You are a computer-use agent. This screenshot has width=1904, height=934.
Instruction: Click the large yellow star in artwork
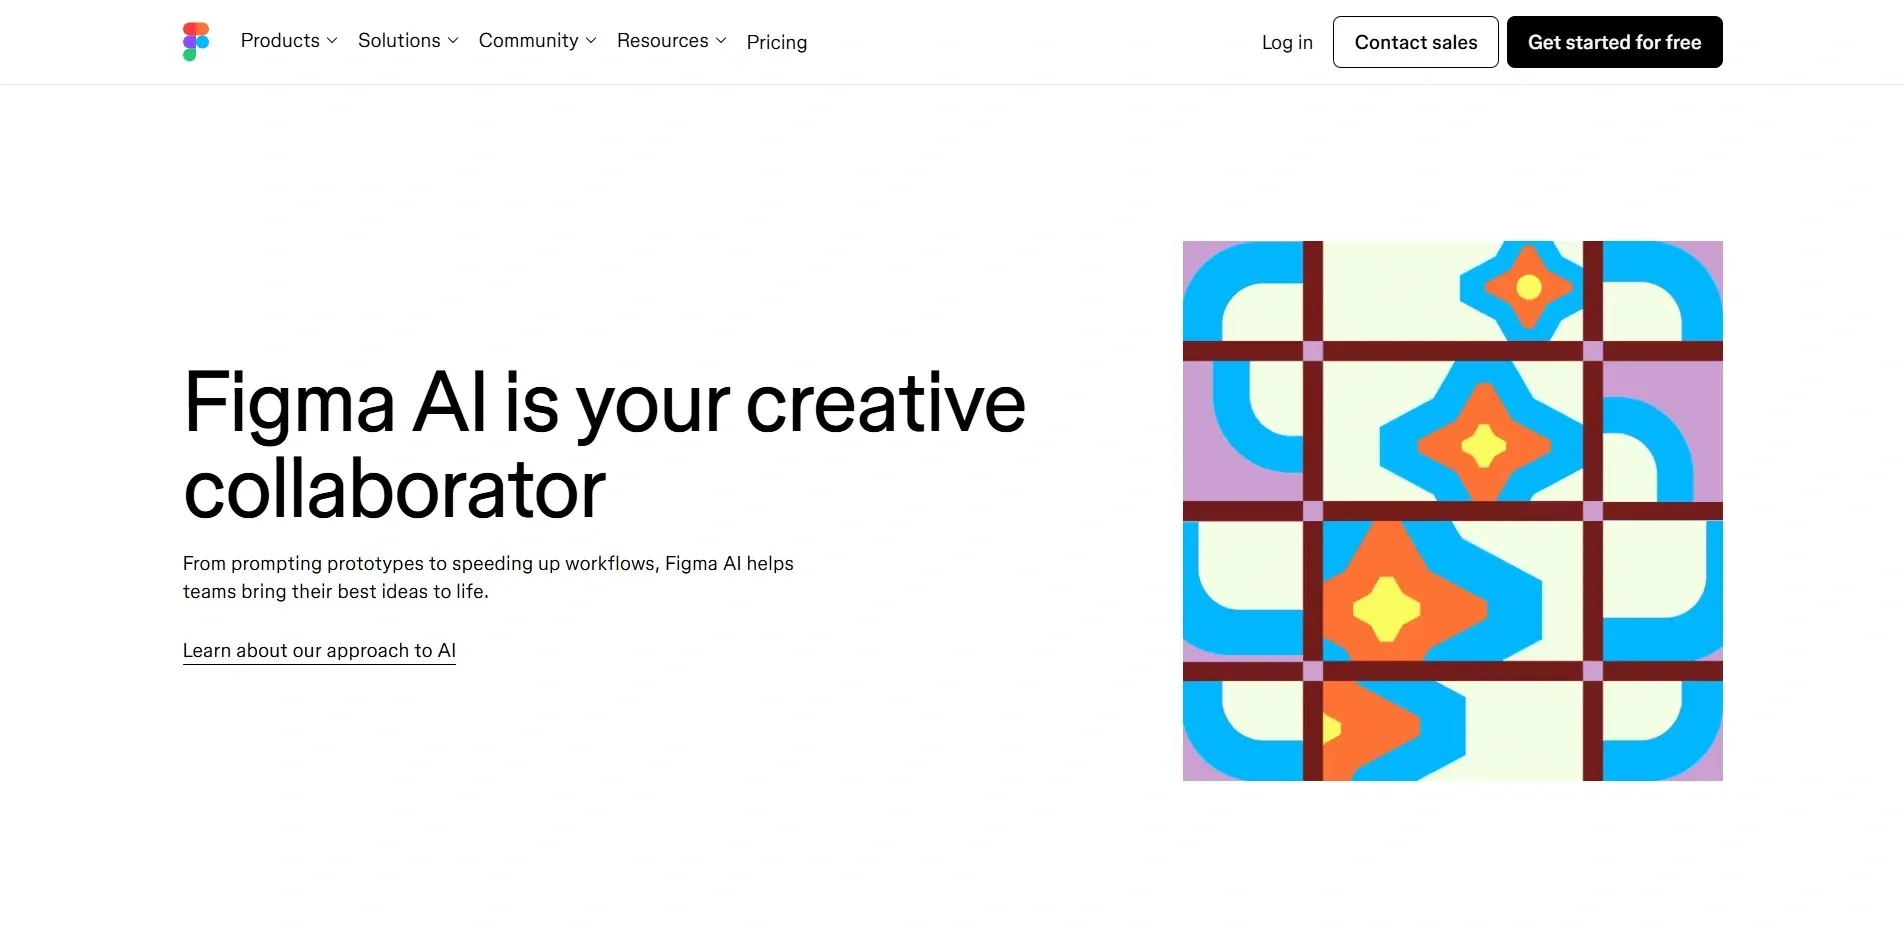tap(1386, 608)
